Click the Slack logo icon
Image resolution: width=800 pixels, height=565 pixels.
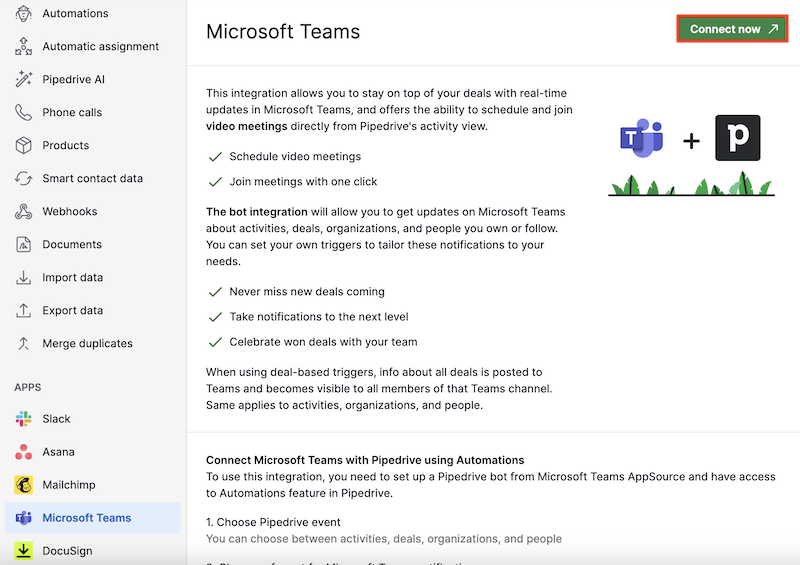pyautogui.click(x=23, y=419)
